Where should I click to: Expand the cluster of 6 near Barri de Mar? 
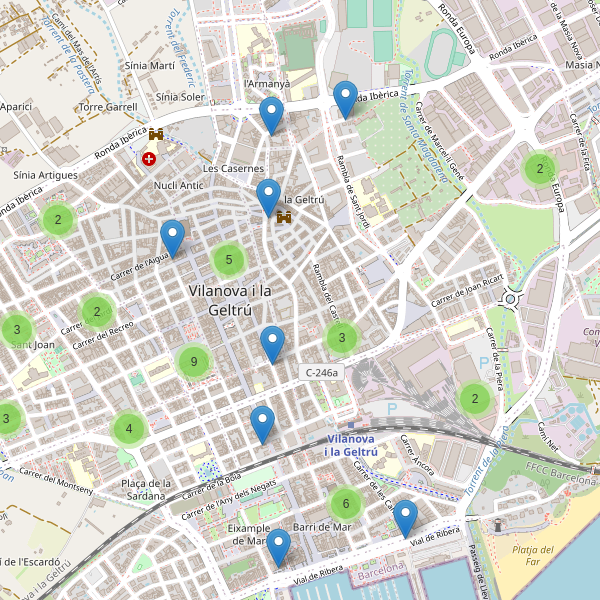click(x=346, y=504)
